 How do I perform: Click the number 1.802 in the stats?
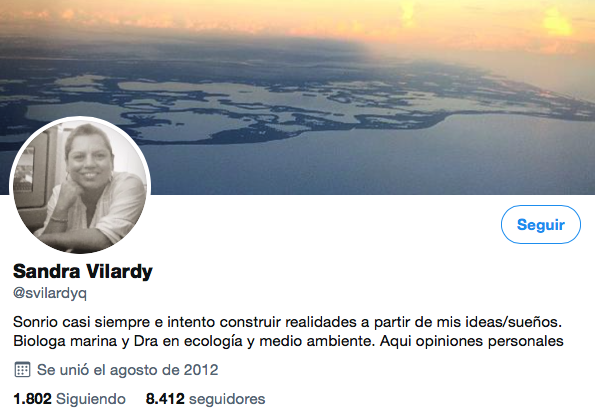click(32, 399)
